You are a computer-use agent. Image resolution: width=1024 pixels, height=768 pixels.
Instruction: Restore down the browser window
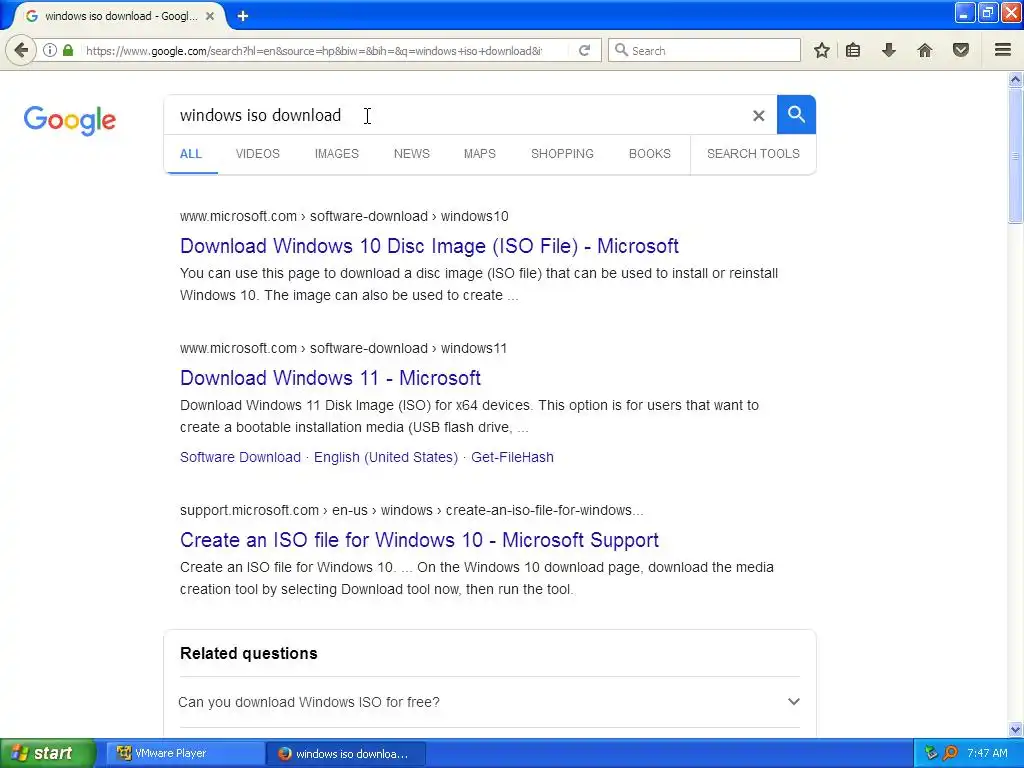click(x=988, y=12)
